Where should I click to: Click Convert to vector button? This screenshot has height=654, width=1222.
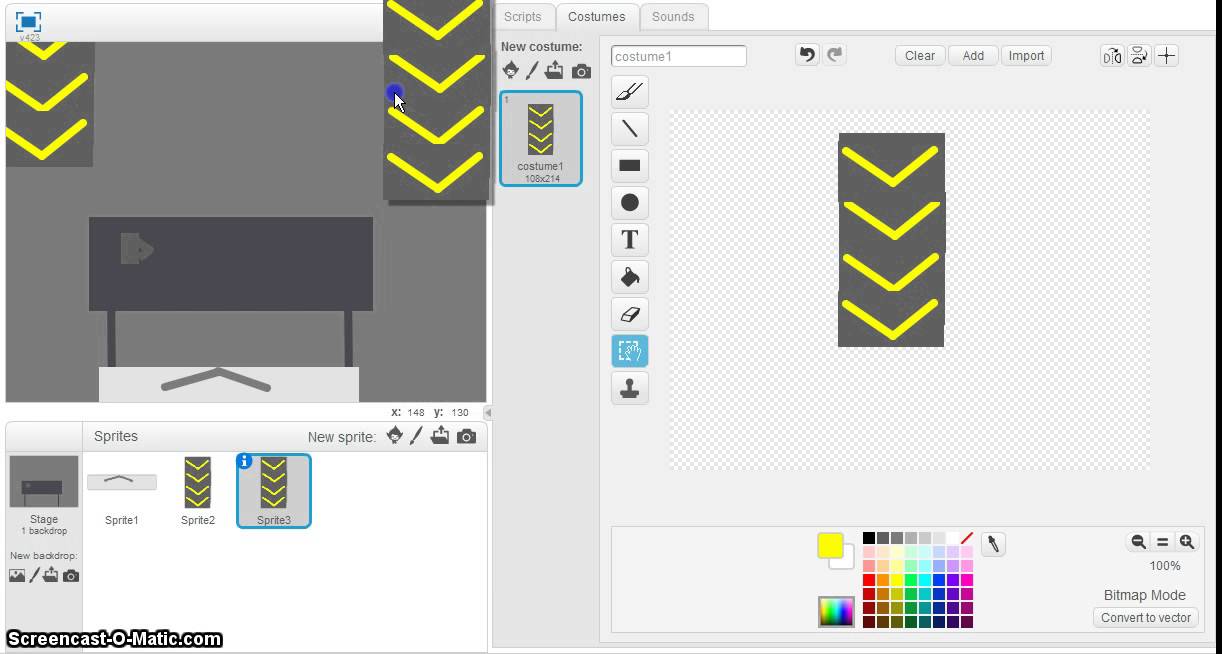click(1146, 618)
